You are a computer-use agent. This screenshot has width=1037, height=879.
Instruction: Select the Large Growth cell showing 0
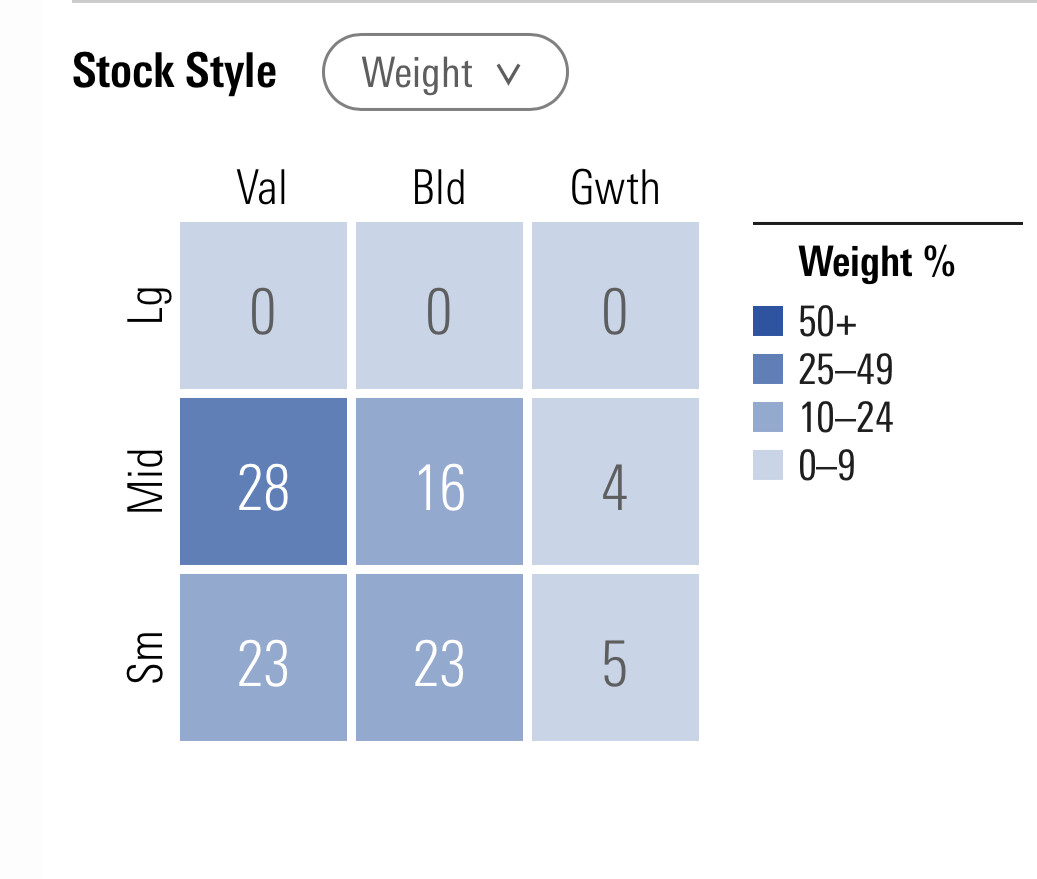coord(615,306)
